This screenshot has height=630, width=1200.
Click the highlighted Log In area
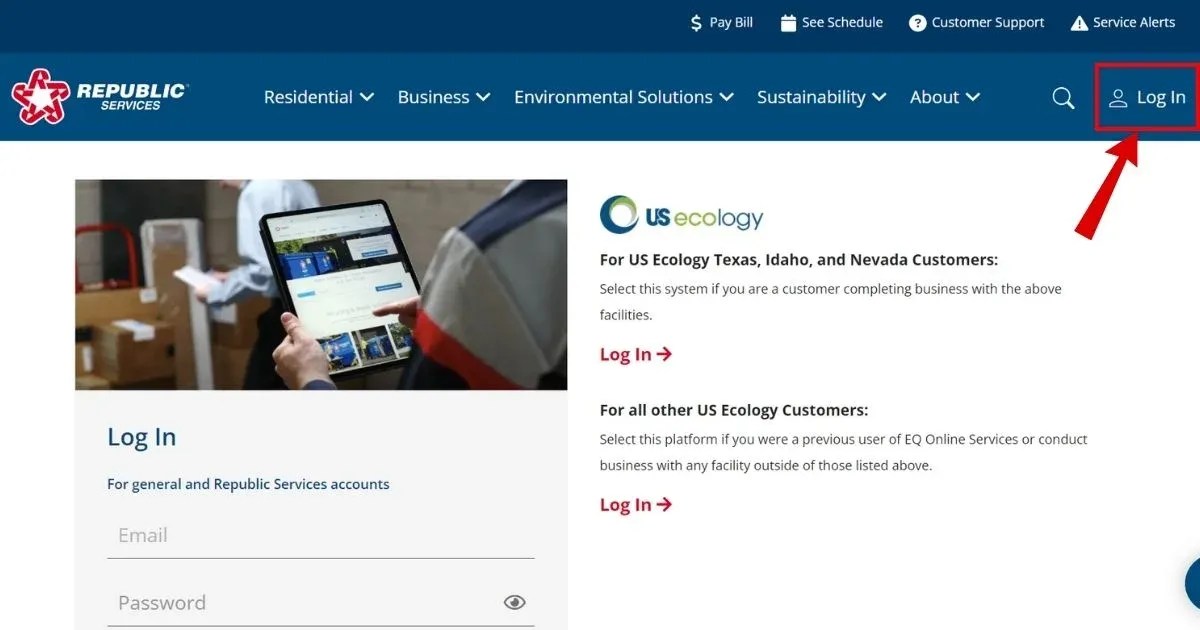1147,97
